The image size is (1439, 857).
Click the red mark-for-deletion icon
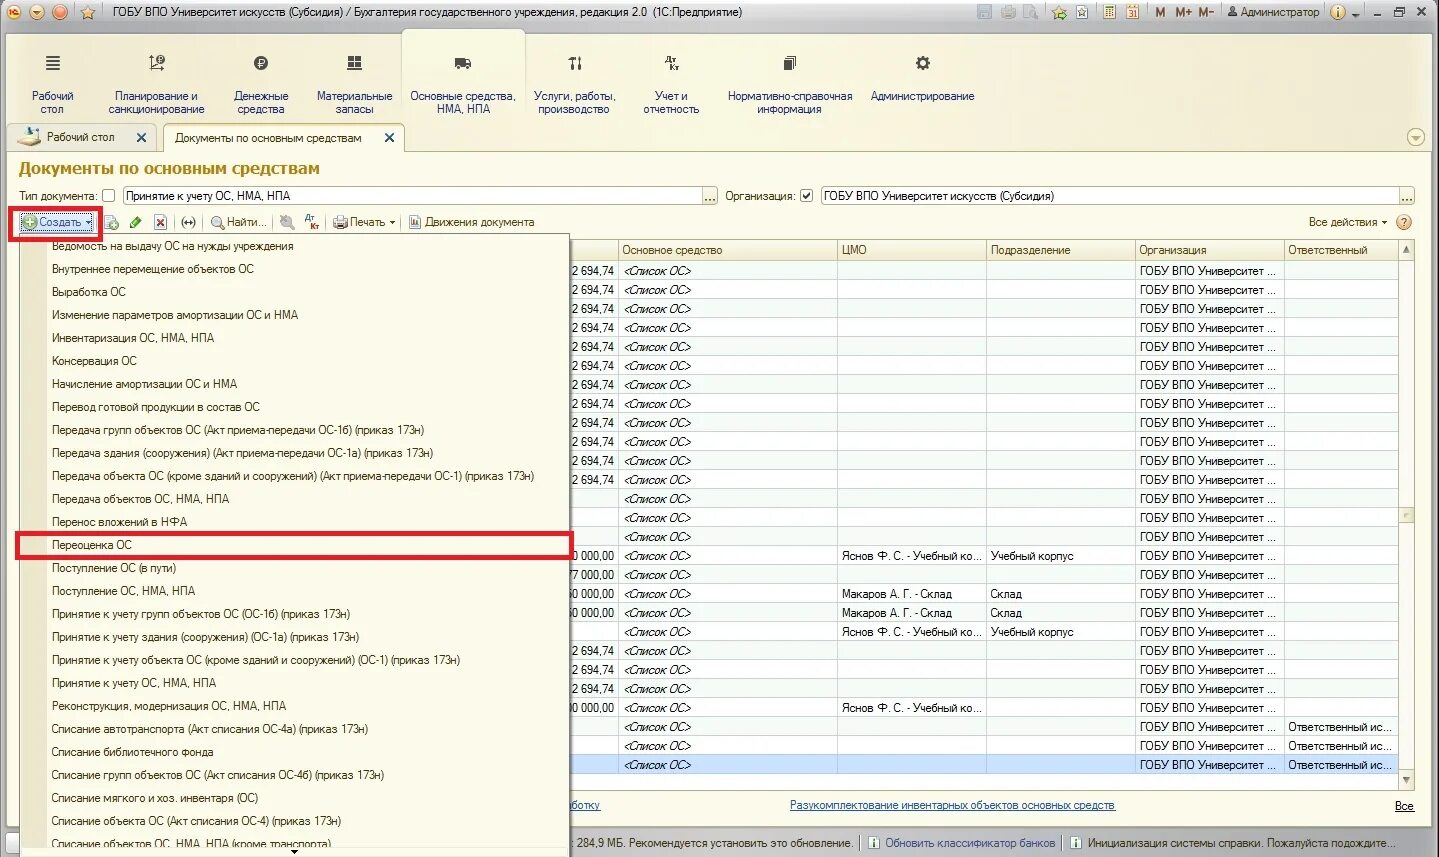160,222
